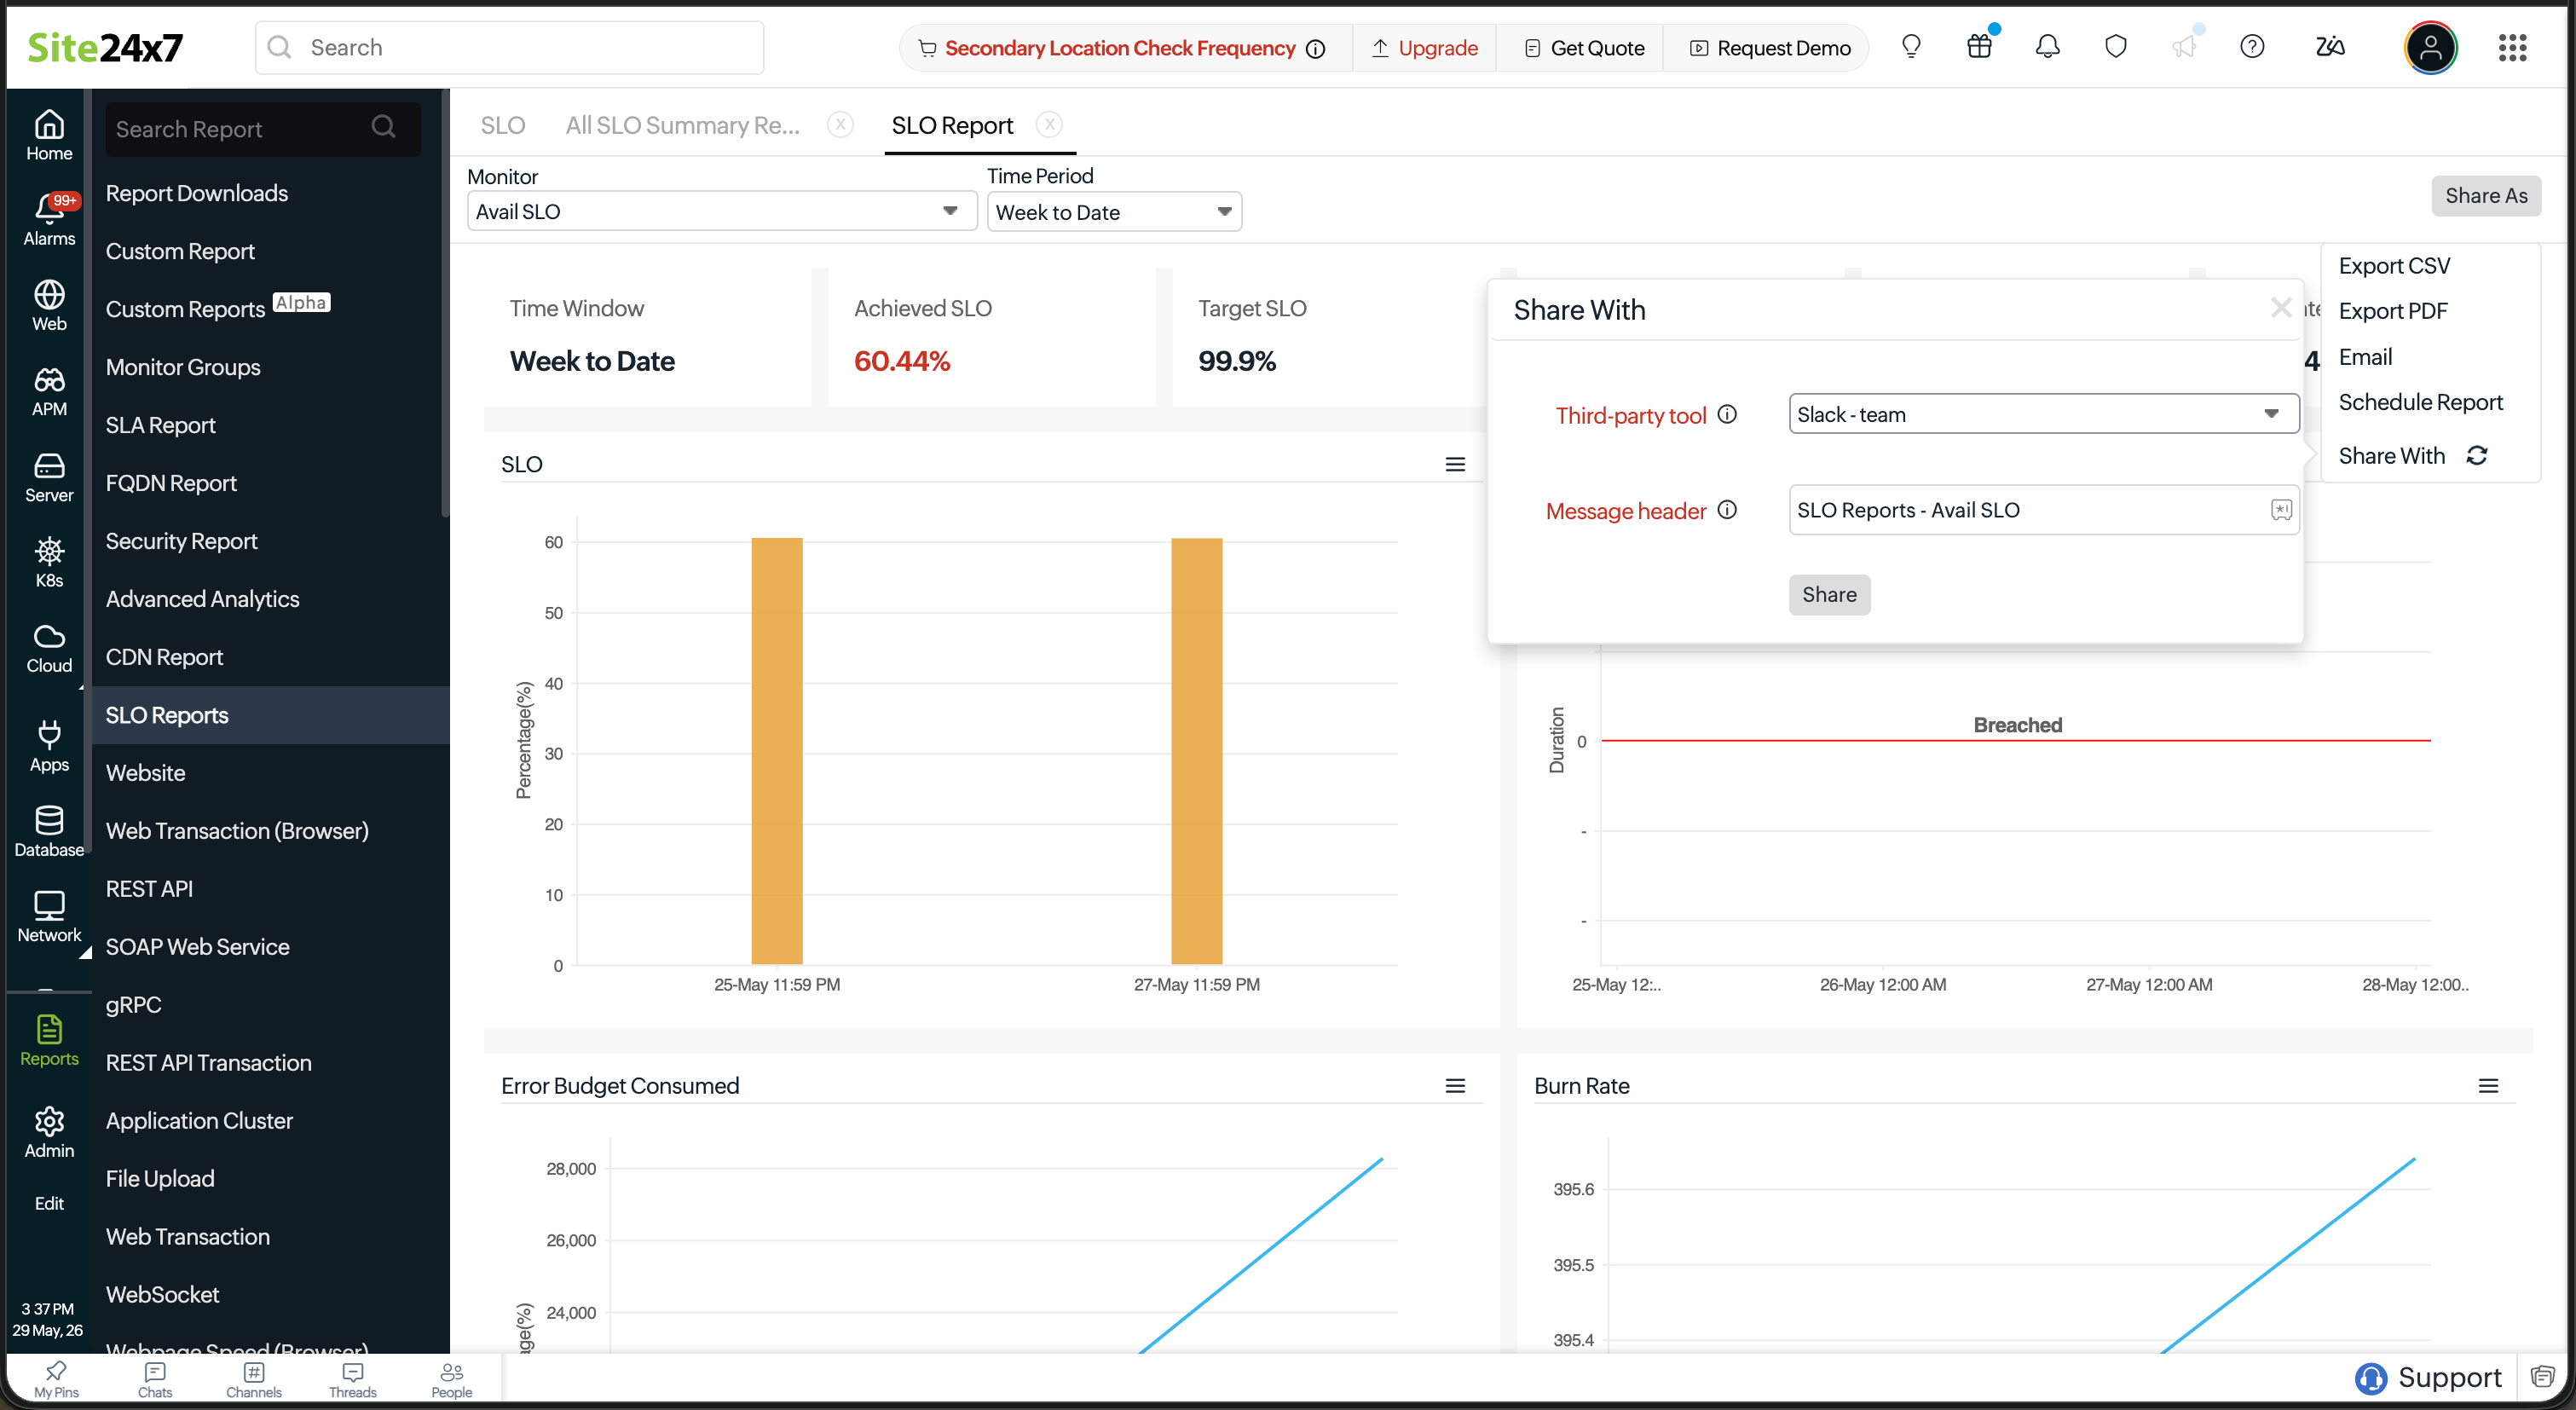Screen dimensions: 2576x1410
Task: Open Channels in bottom bar
Action: 254,1380
